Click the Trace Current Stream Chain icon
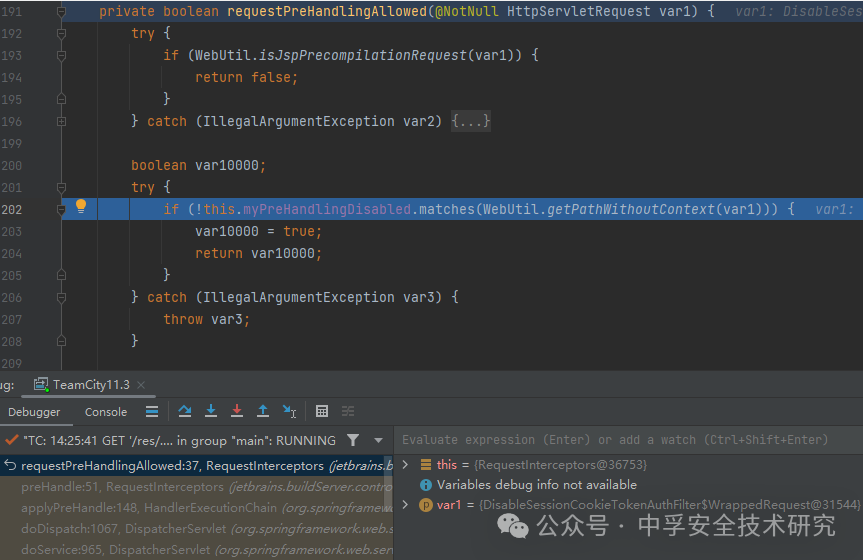863x560 pixels. 348,411
